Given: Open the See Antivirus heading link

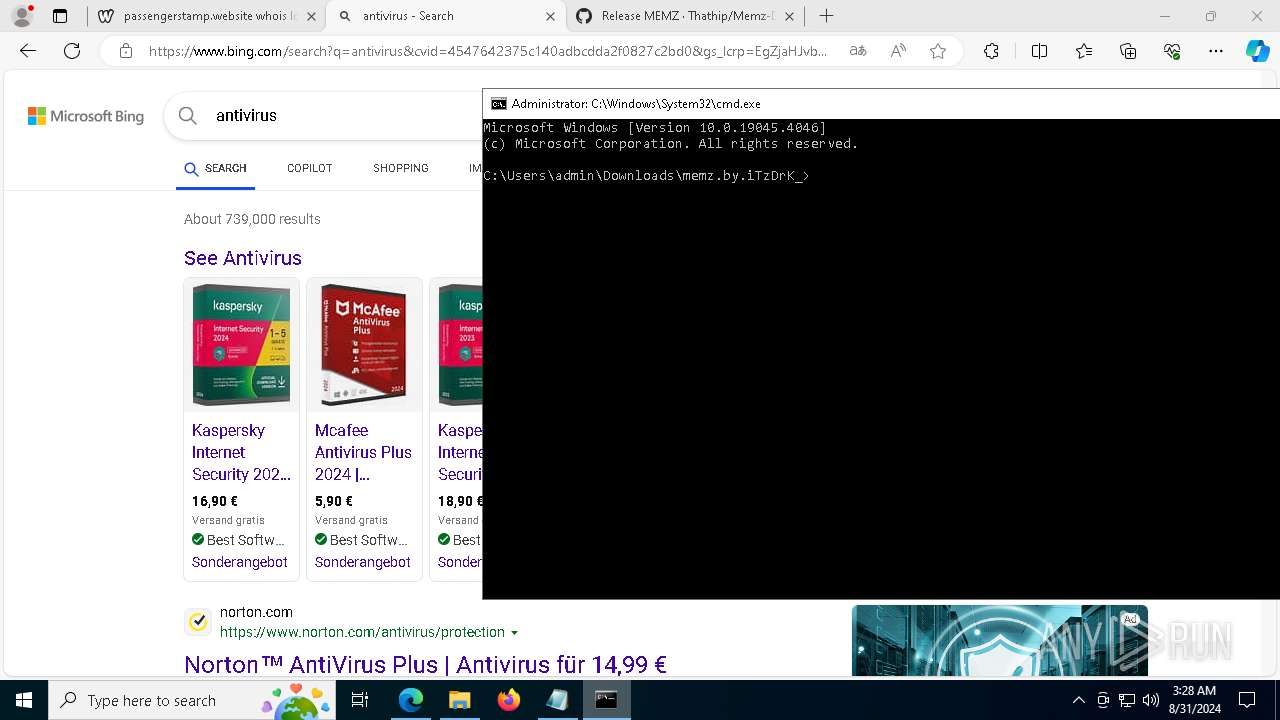Looking at the screenshot, I should tap(243, 258).
